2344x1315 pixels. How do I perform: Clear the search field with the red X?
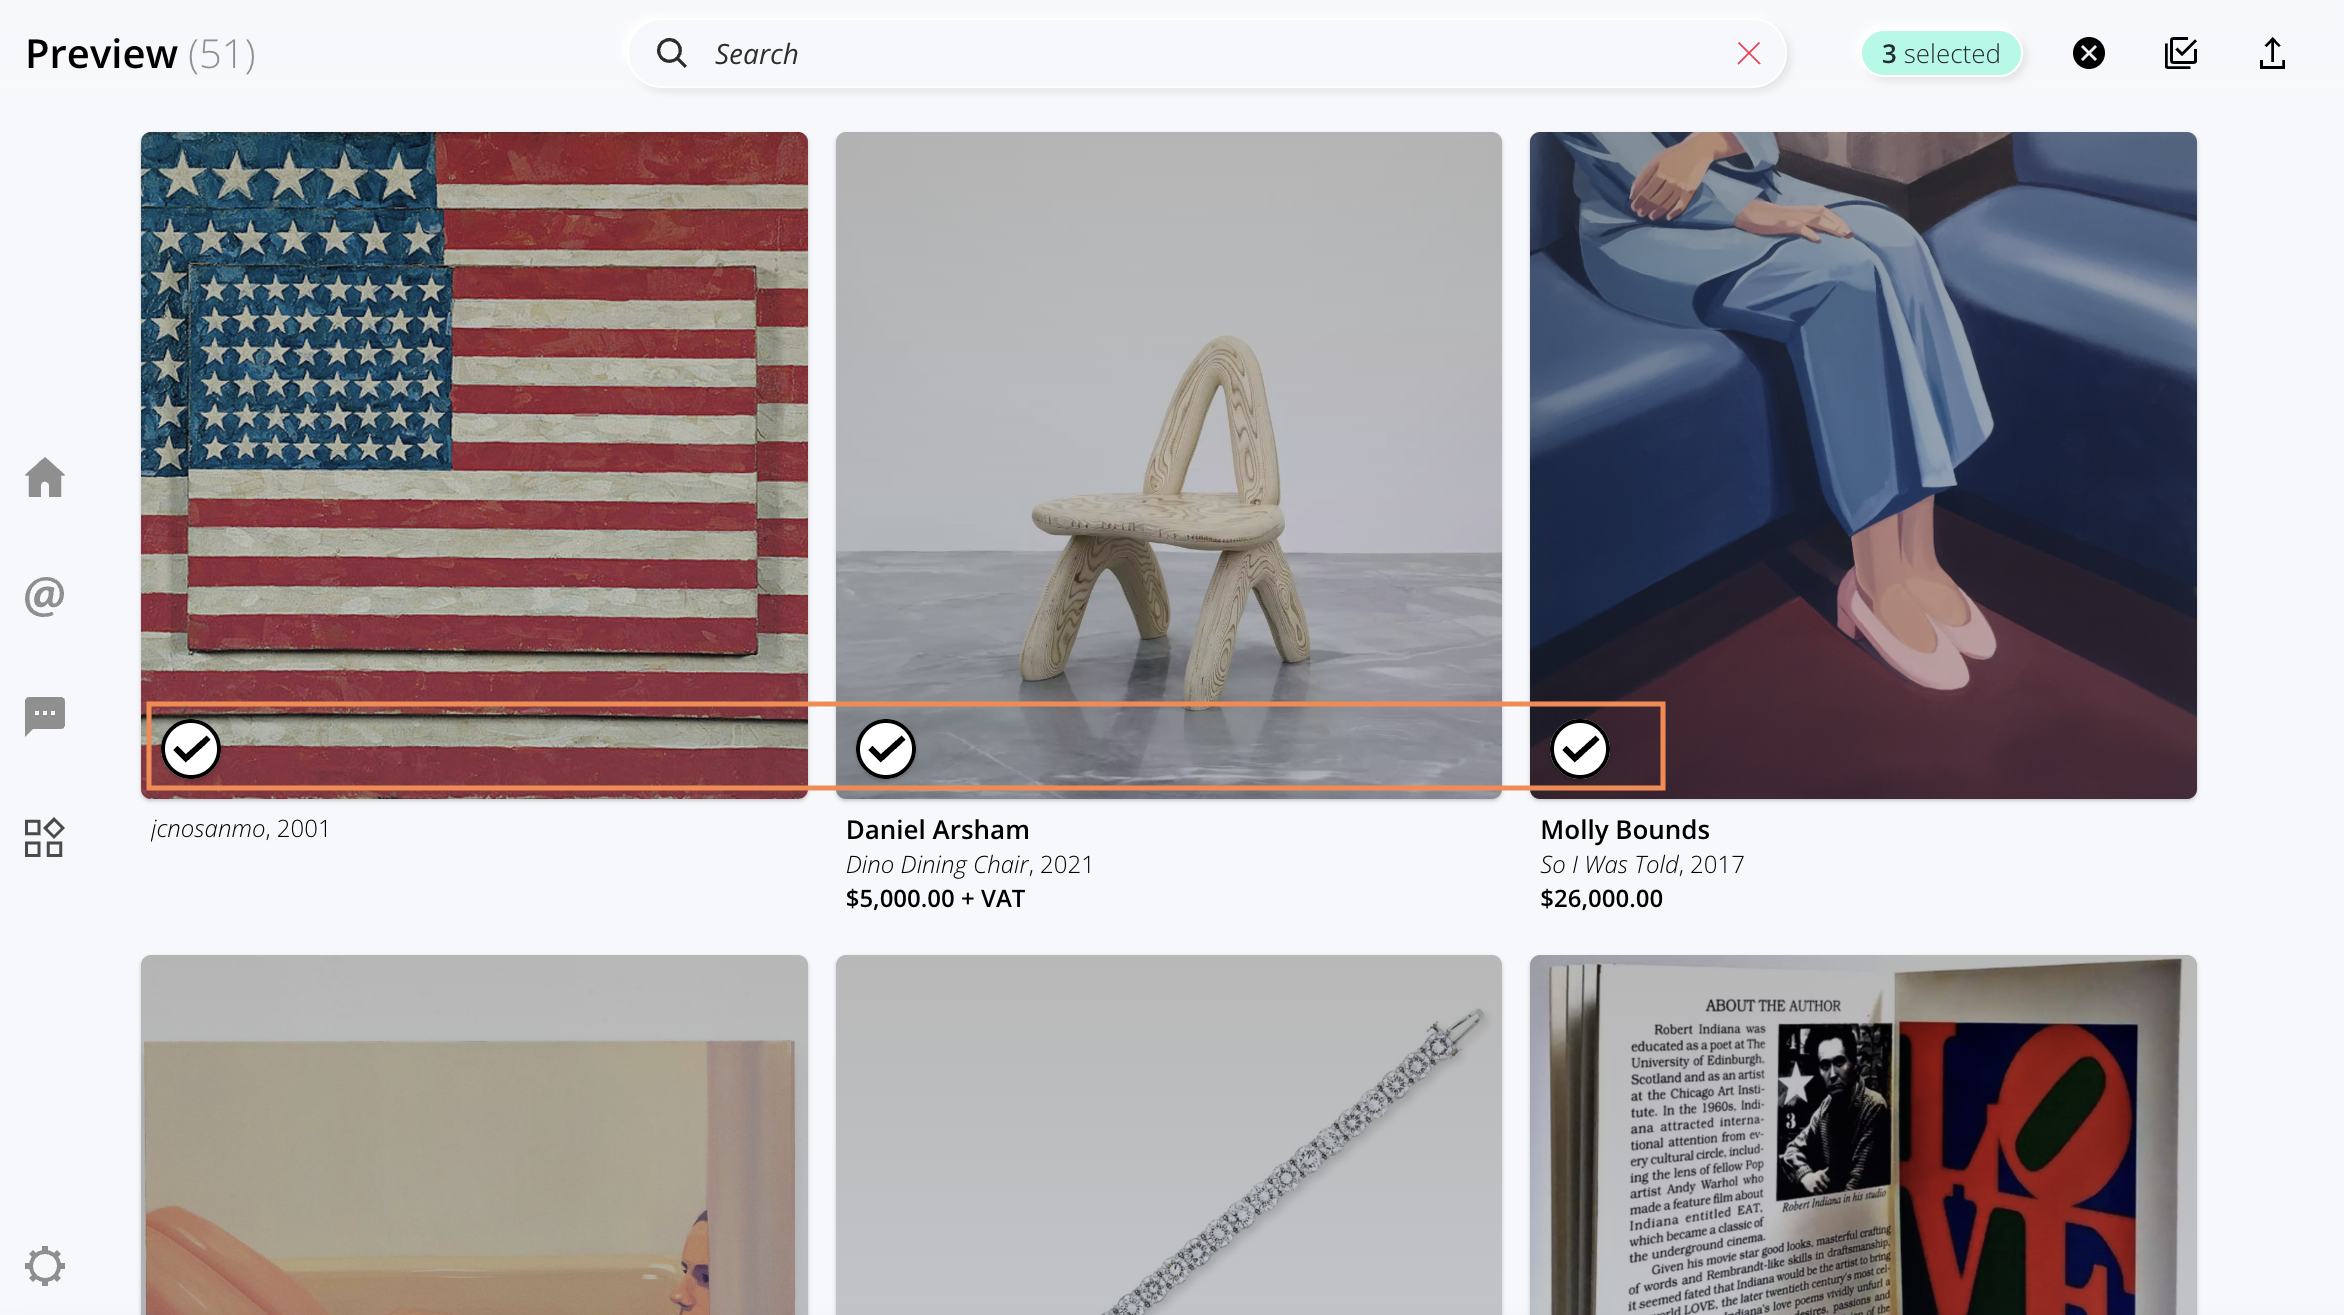point(1748,53)
